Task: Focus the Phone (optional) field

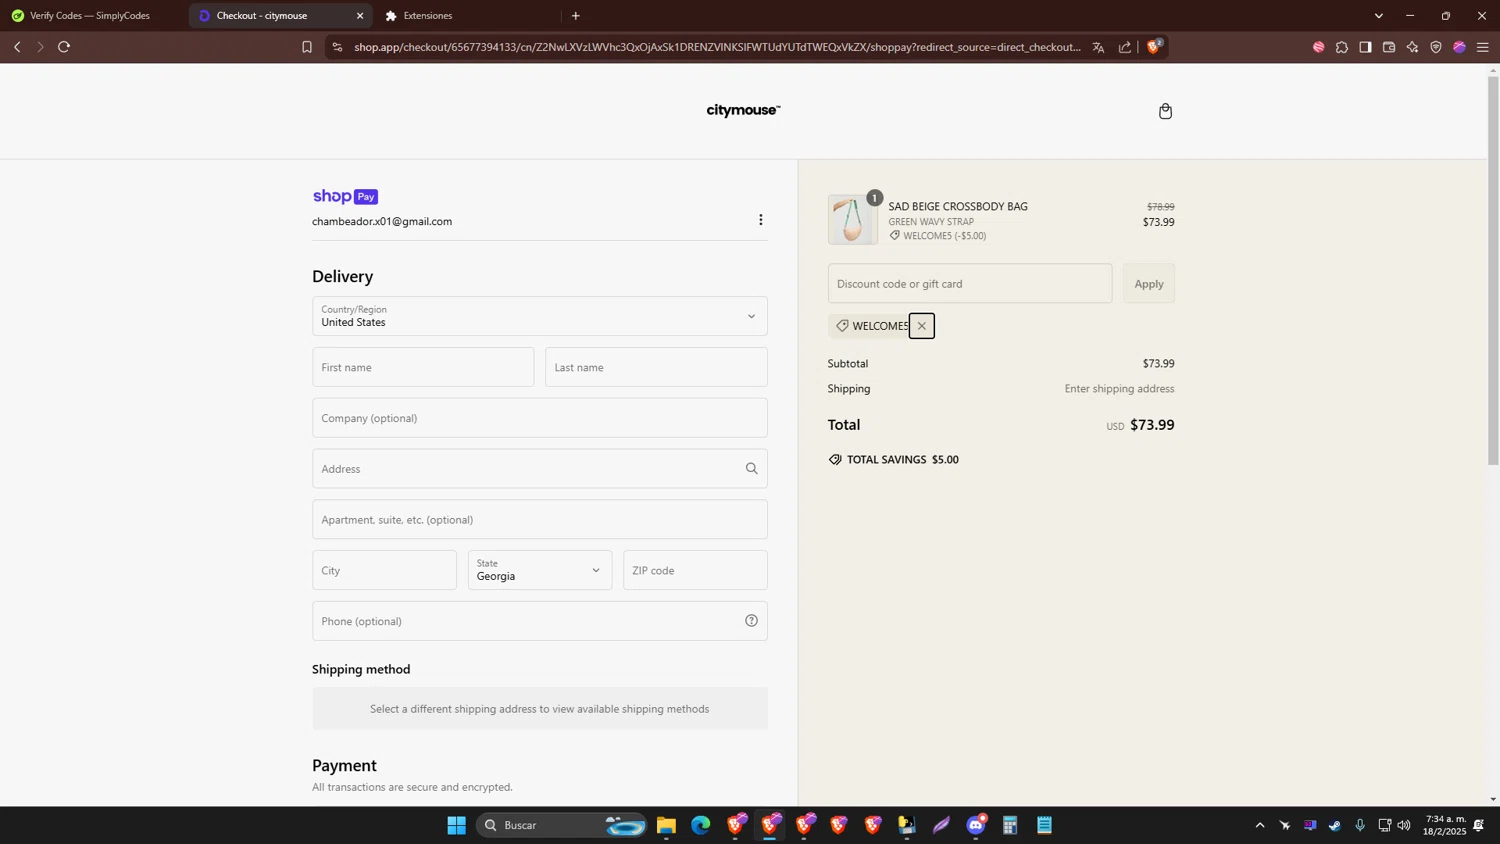Action: (540, 621)
